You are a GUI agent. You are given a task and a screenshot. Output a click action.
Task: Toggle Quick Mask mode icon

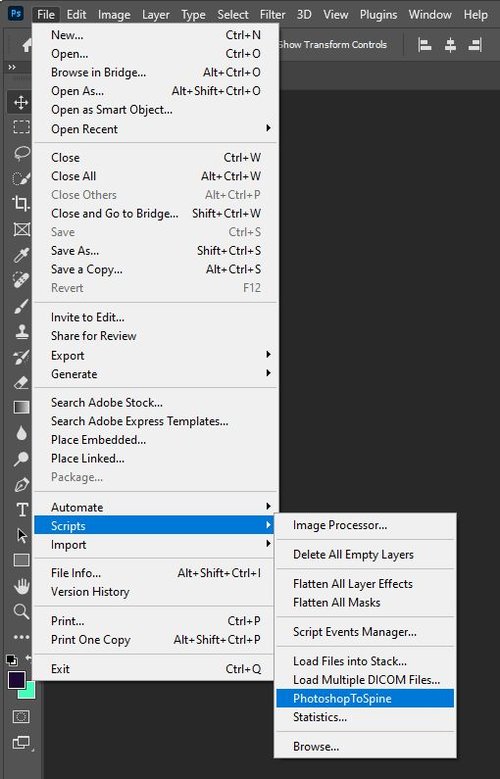(x=21, y=716)
